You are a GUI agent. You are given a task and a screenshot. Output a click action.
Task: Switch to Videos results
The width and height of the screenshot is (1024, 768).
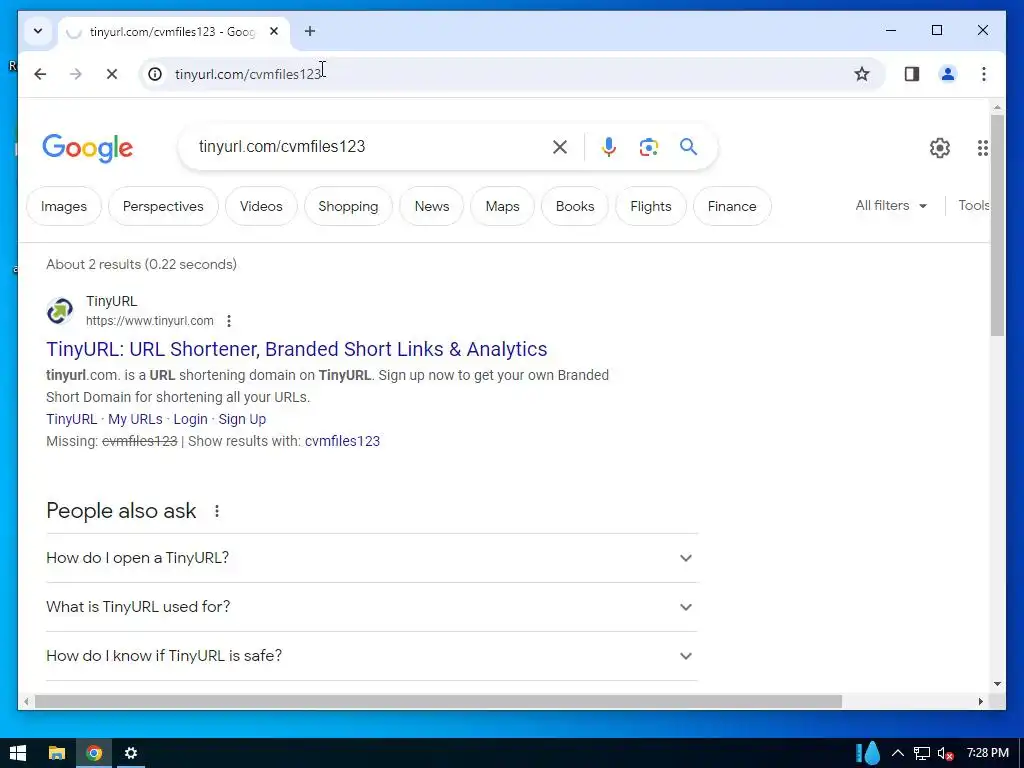click(261, 206)
